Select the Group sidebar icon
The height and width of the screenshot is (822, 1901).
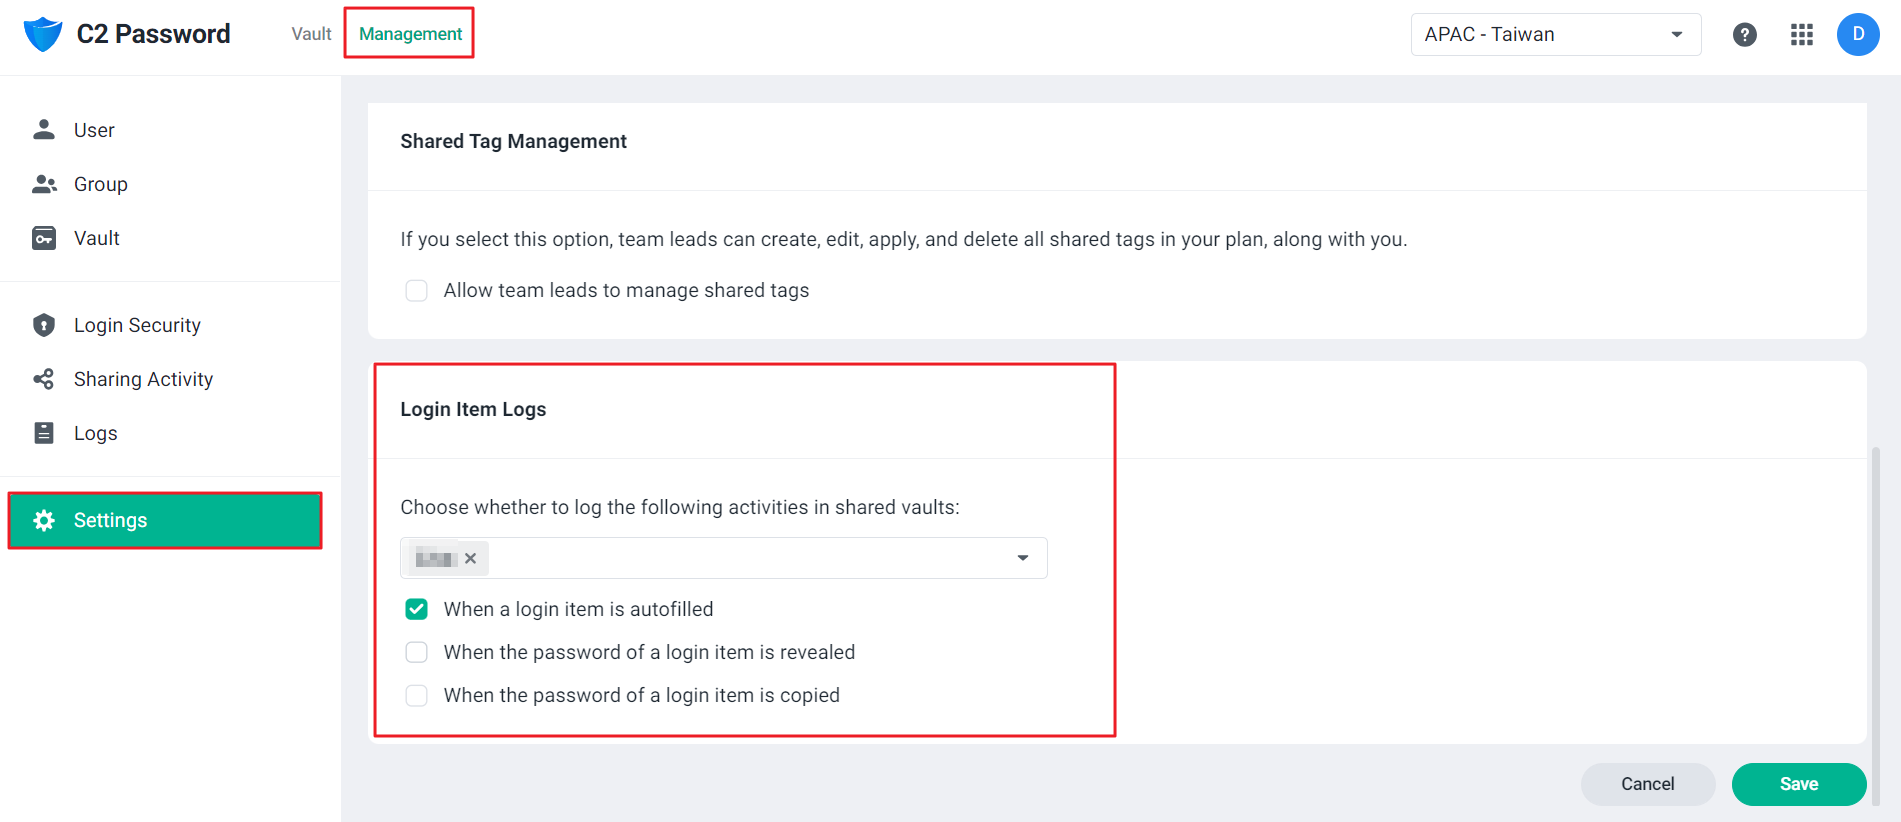100,183
